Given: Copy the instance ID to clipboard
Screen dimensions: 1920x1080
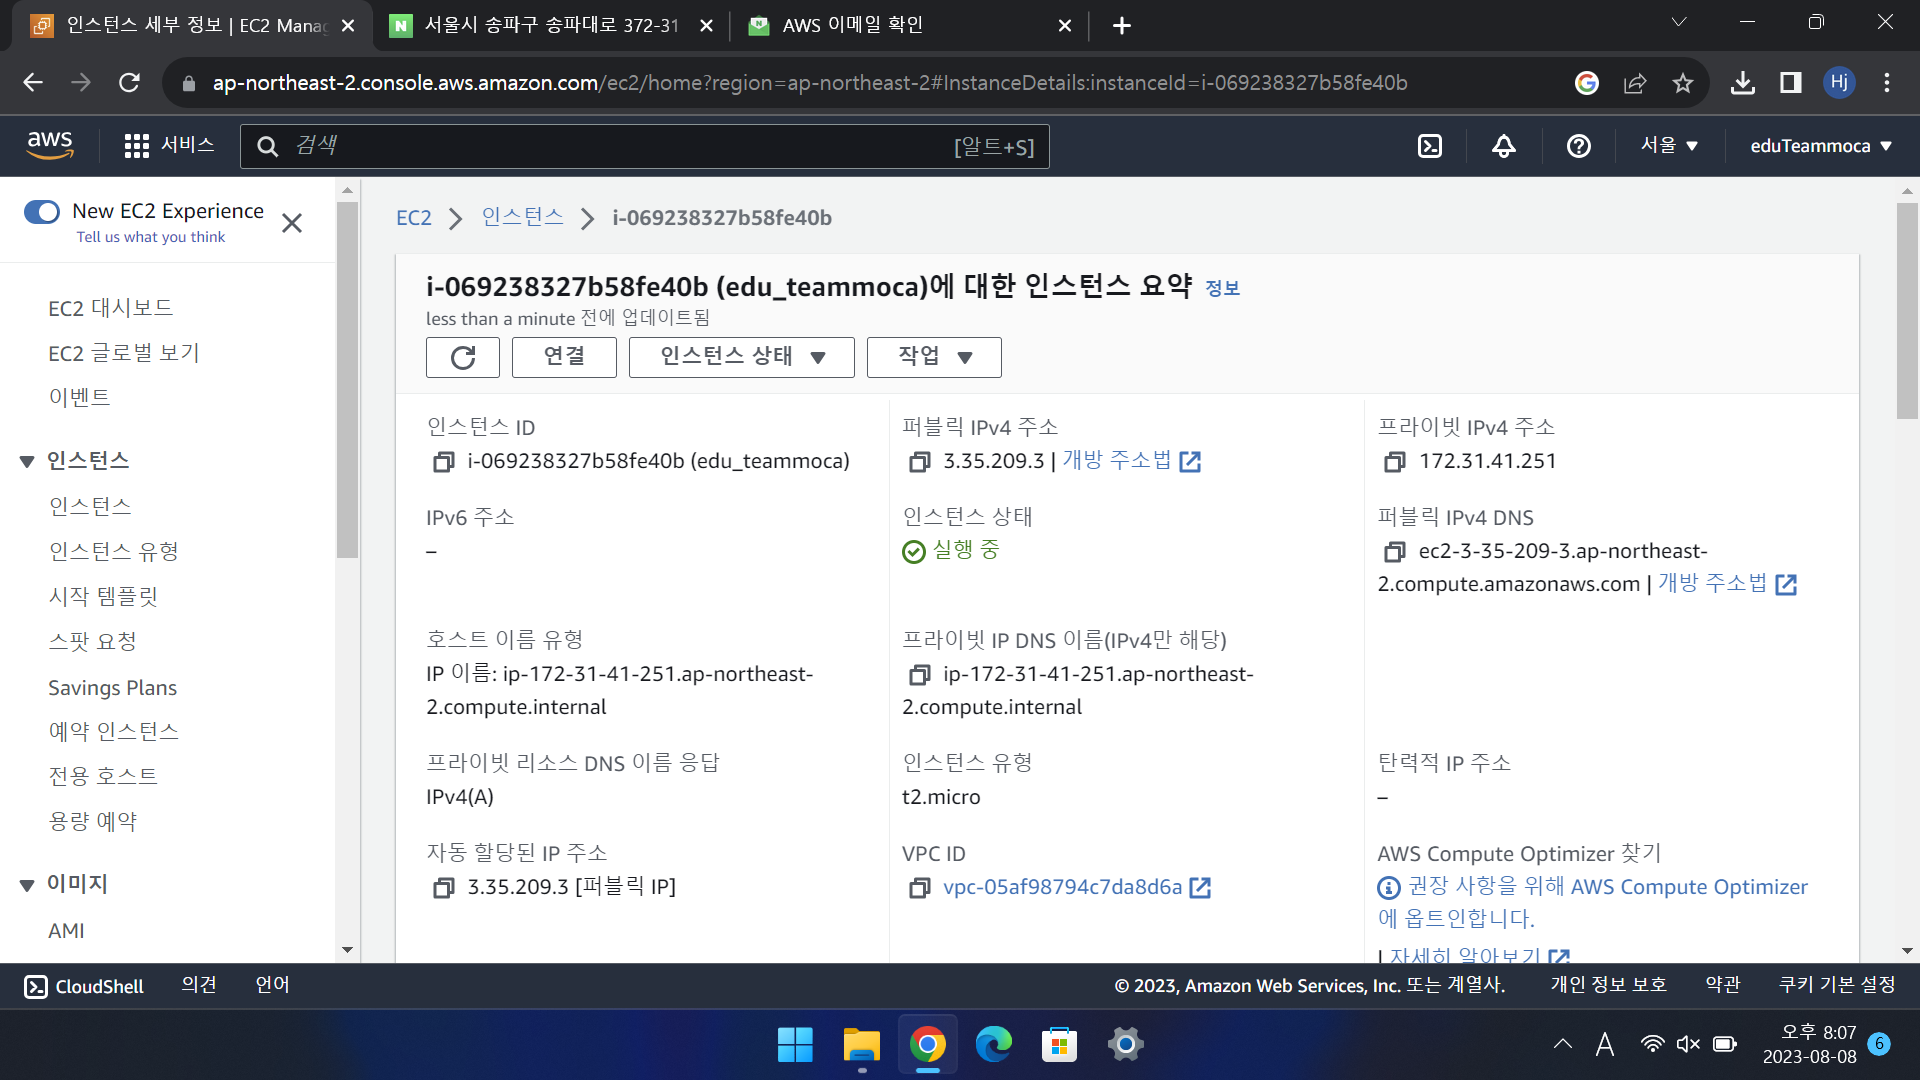Looking at the screenshot, I should pyautogui.click(x=443, y=462).
